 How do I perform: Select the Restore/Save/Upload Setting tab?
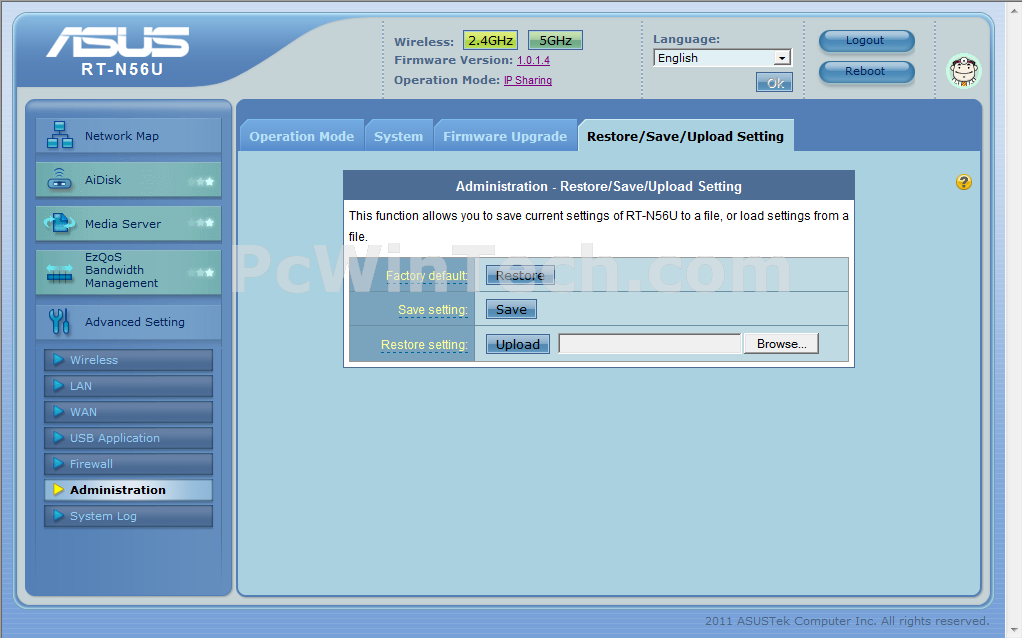pyautogui.click(x=686, y=136)
